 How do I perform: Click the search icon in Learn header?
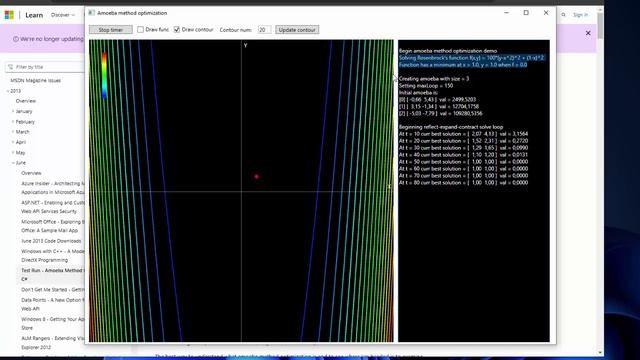click(x=563, y=15)
